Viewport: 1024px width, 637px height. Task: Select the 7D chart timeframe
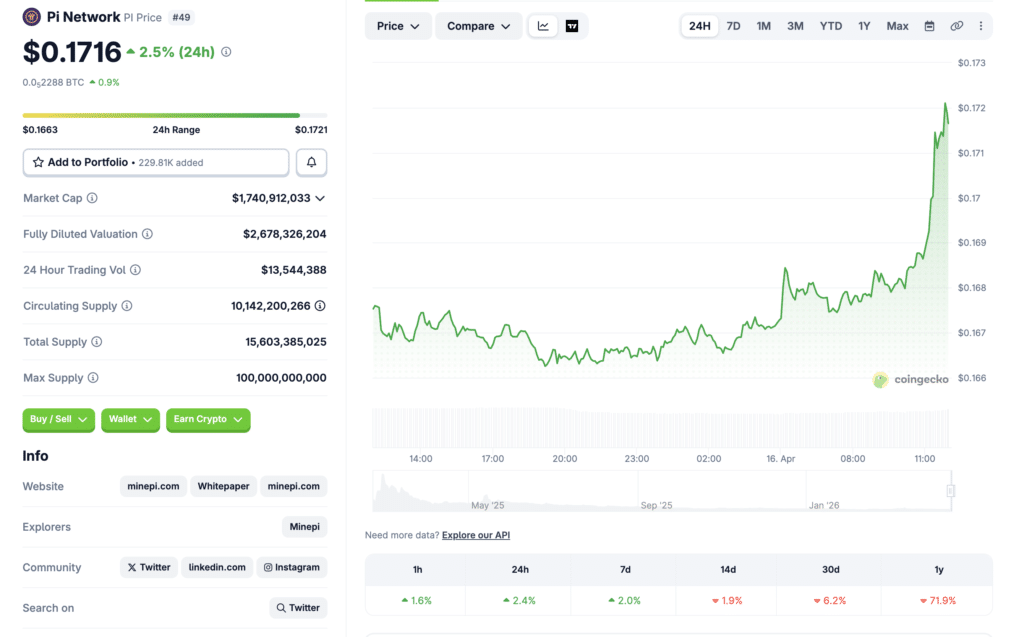pos(733,26)
